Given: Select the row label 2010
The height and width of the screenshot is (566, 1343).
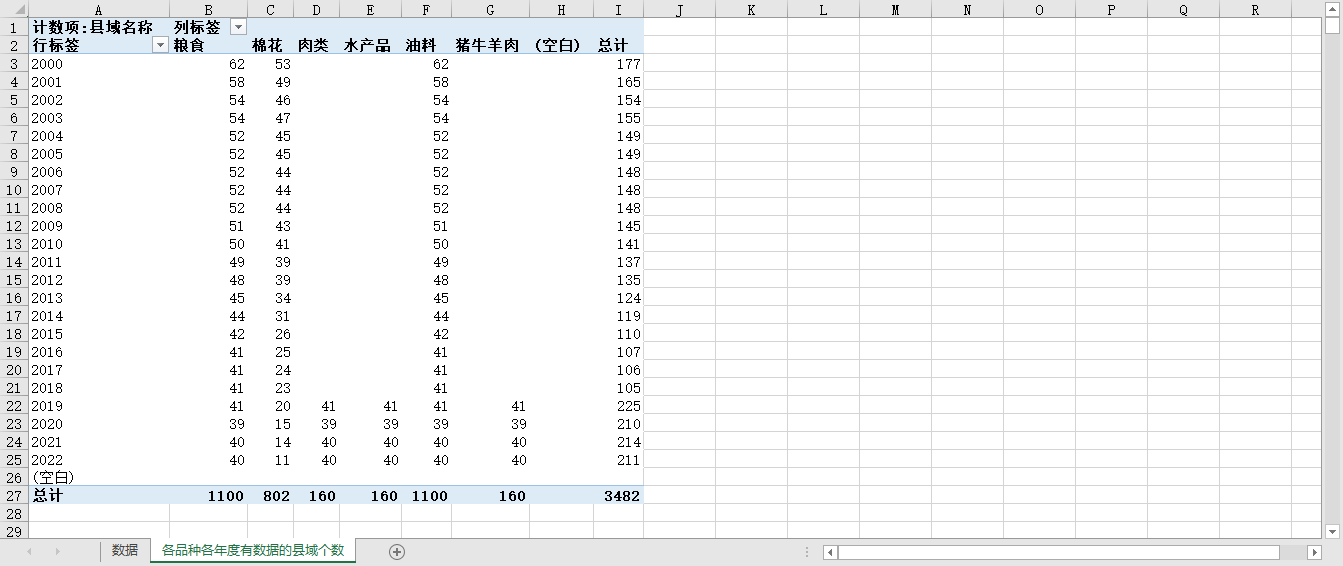Looking at the screenshot, I should [x=98, y=243].
